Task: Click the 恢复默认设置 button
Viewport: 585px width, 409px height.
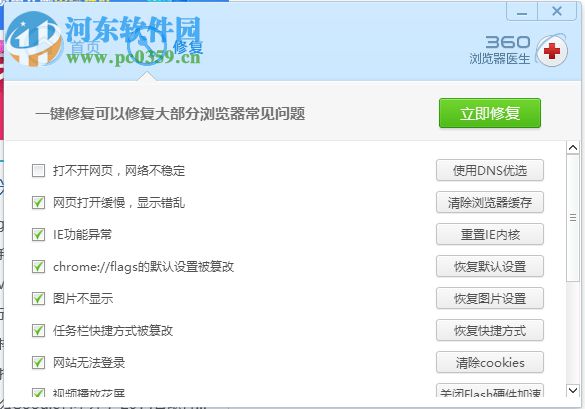Action: pos(489,266)
